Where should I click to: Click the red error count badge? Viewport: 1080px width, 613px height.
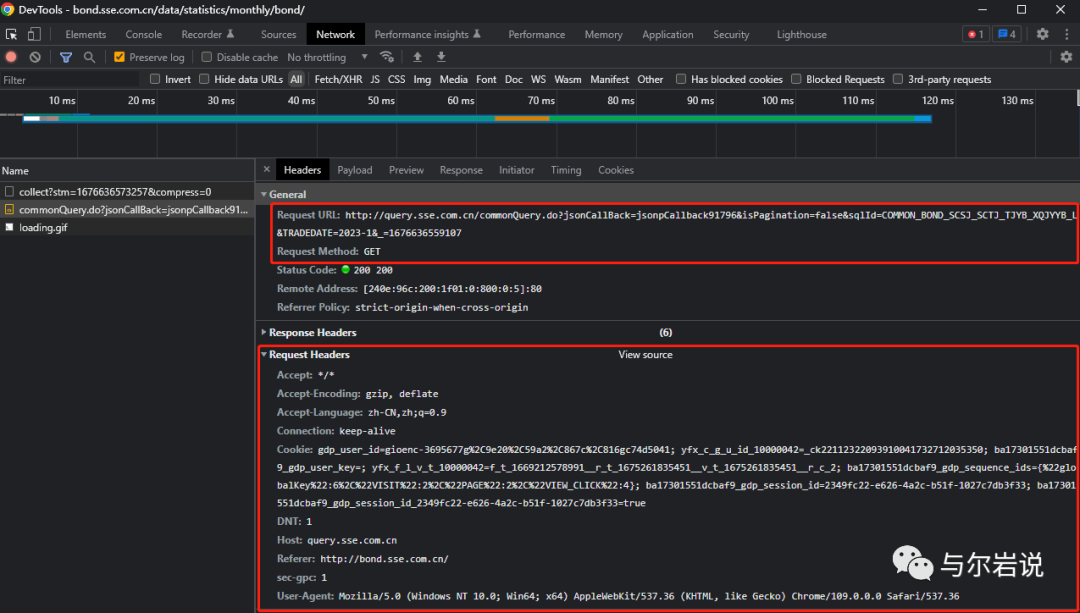click(x=975, y=34)
